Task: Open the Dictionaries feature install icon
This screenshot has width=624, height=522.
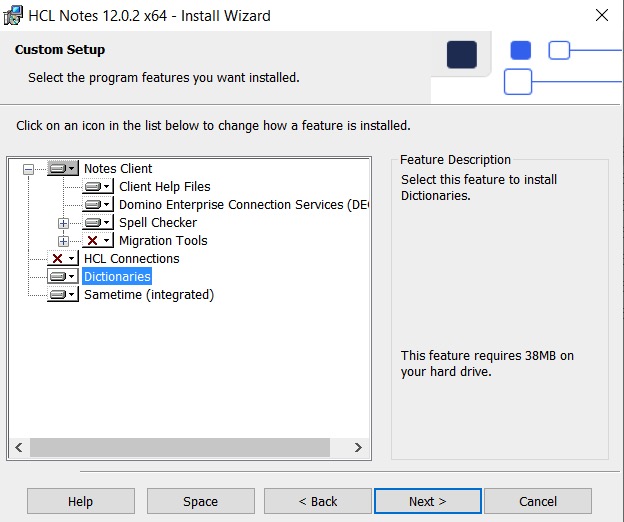Action: coord(62,277)
